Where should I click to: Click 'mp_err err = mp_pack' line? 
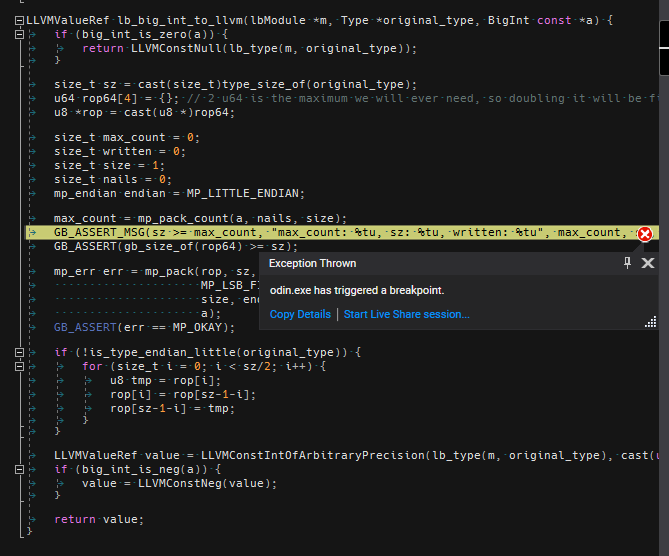(154, 271)
